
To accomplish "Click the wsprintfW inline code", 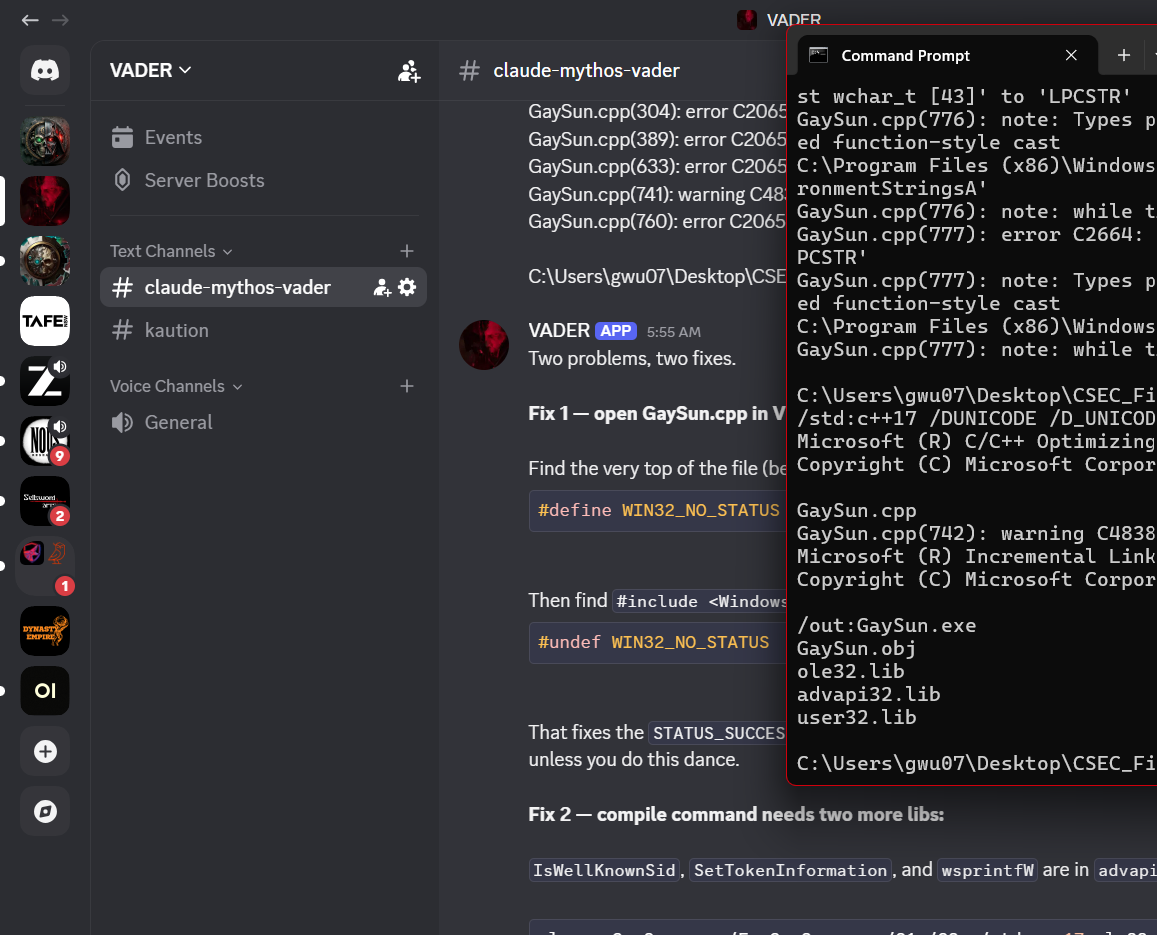I will (987, 871).
